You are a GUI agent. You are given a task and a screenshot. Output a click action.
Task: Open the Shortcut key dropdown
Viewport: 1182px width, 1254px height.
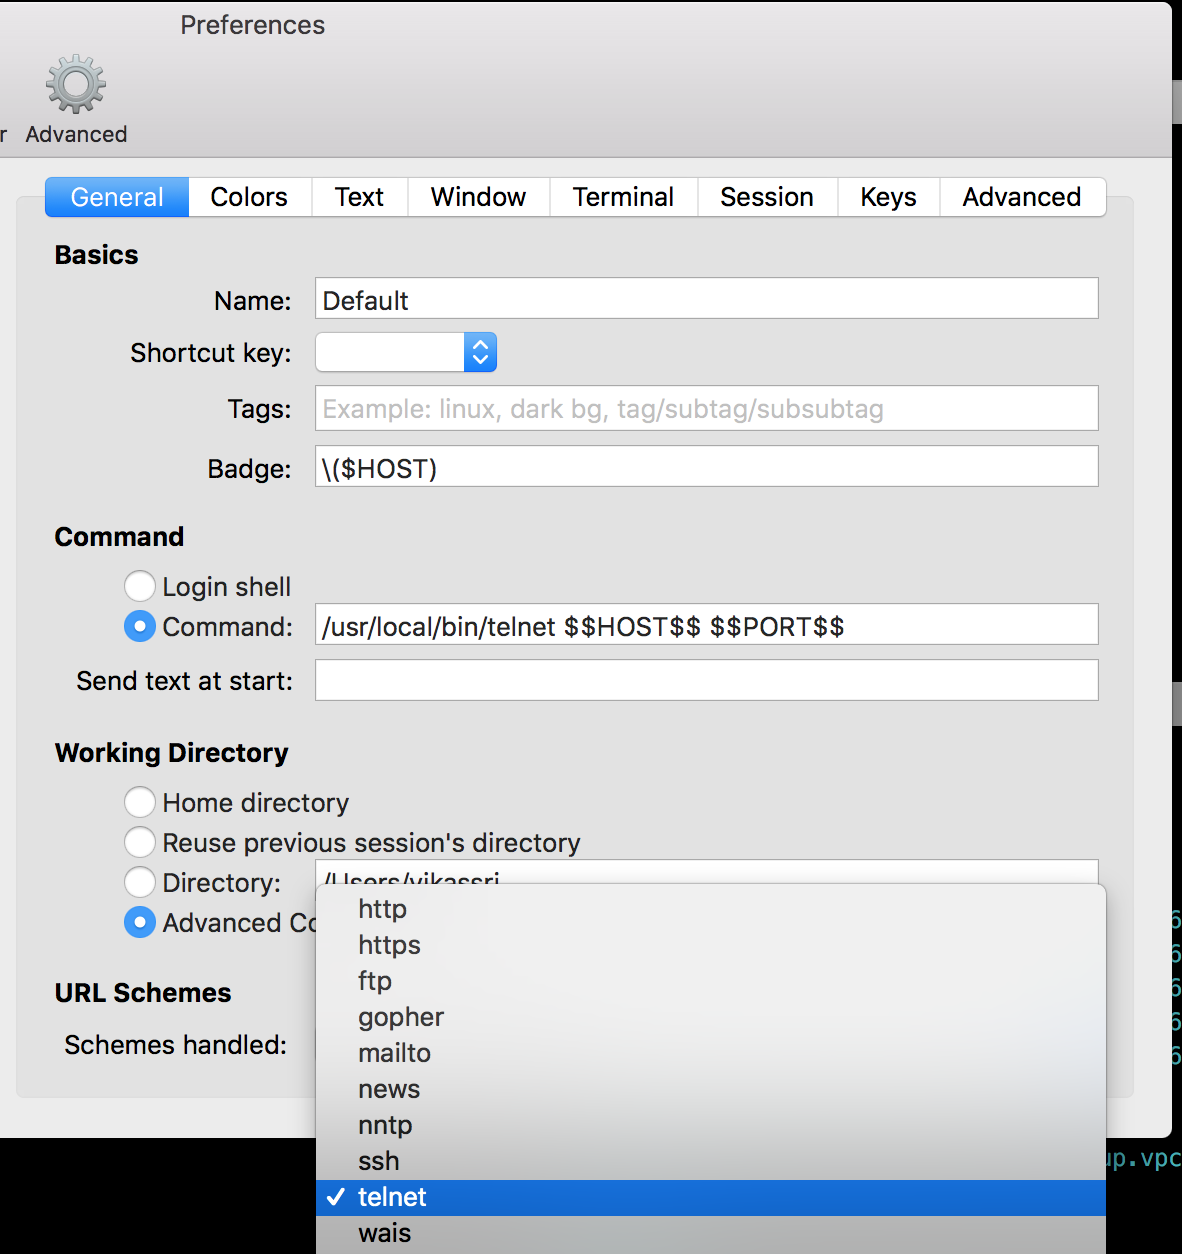click(406, 352)
